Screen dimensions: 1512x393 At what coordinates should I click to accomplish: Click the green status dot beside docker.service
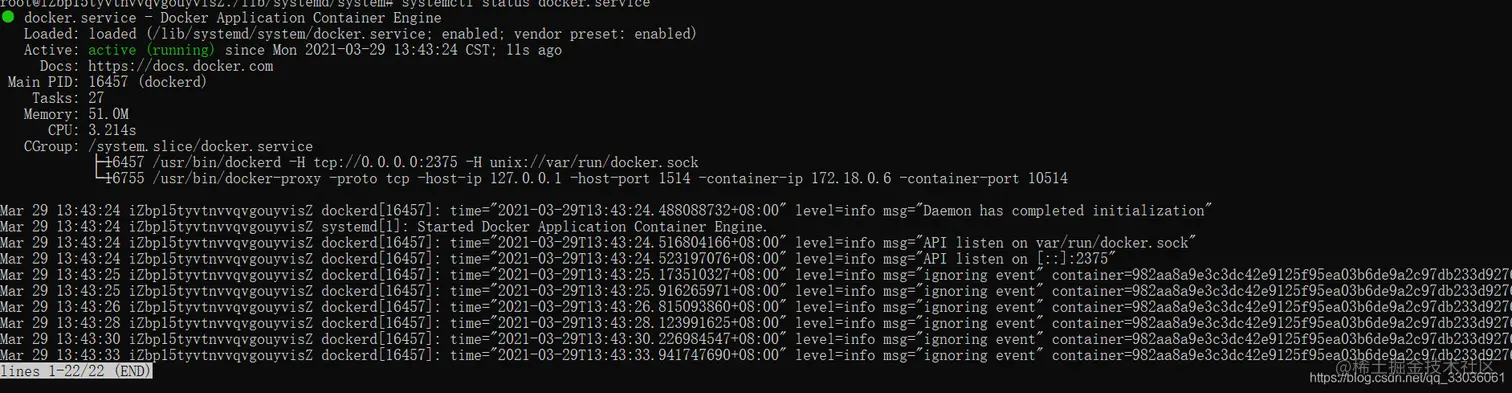coord(7,18)
